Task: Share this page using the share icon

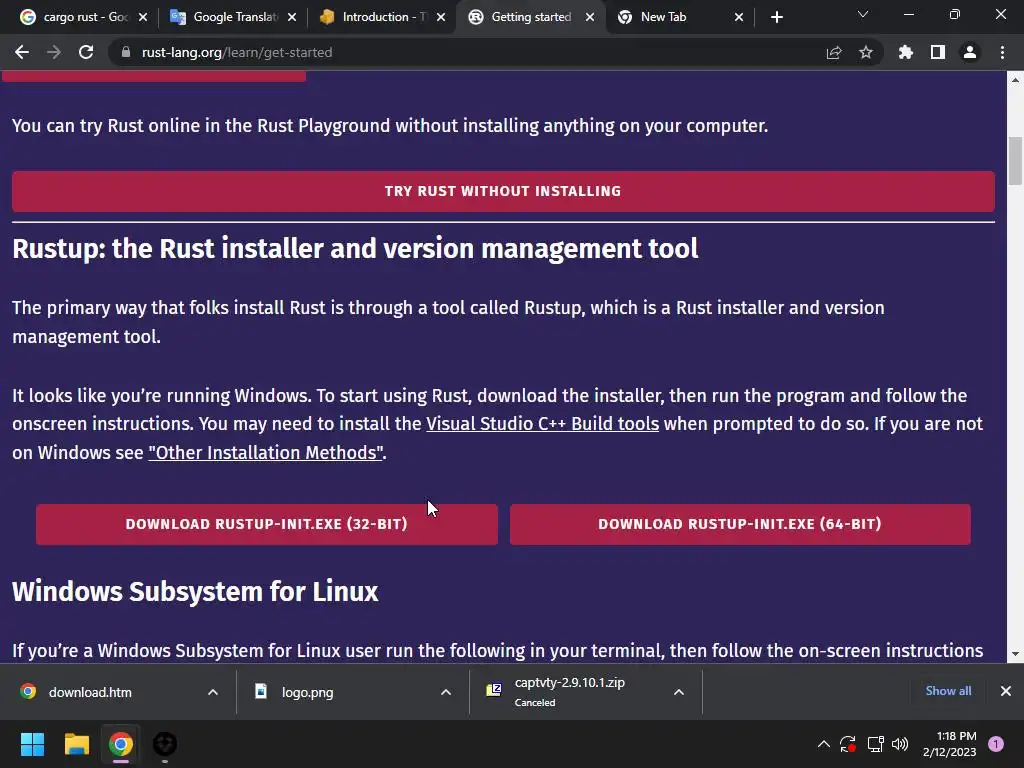Action: tap(834, 52)
